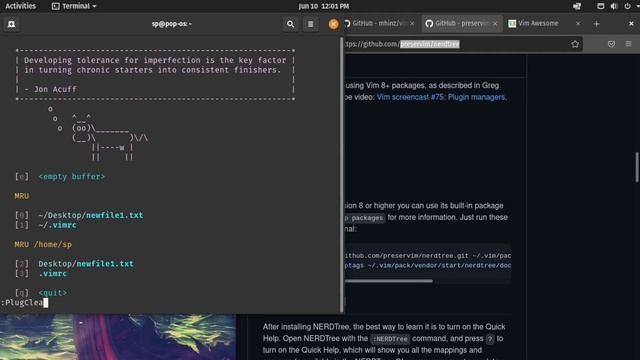The image size is (640, 360).
Task: Click the MRU /home/sp heading
Action: (43, 244)
